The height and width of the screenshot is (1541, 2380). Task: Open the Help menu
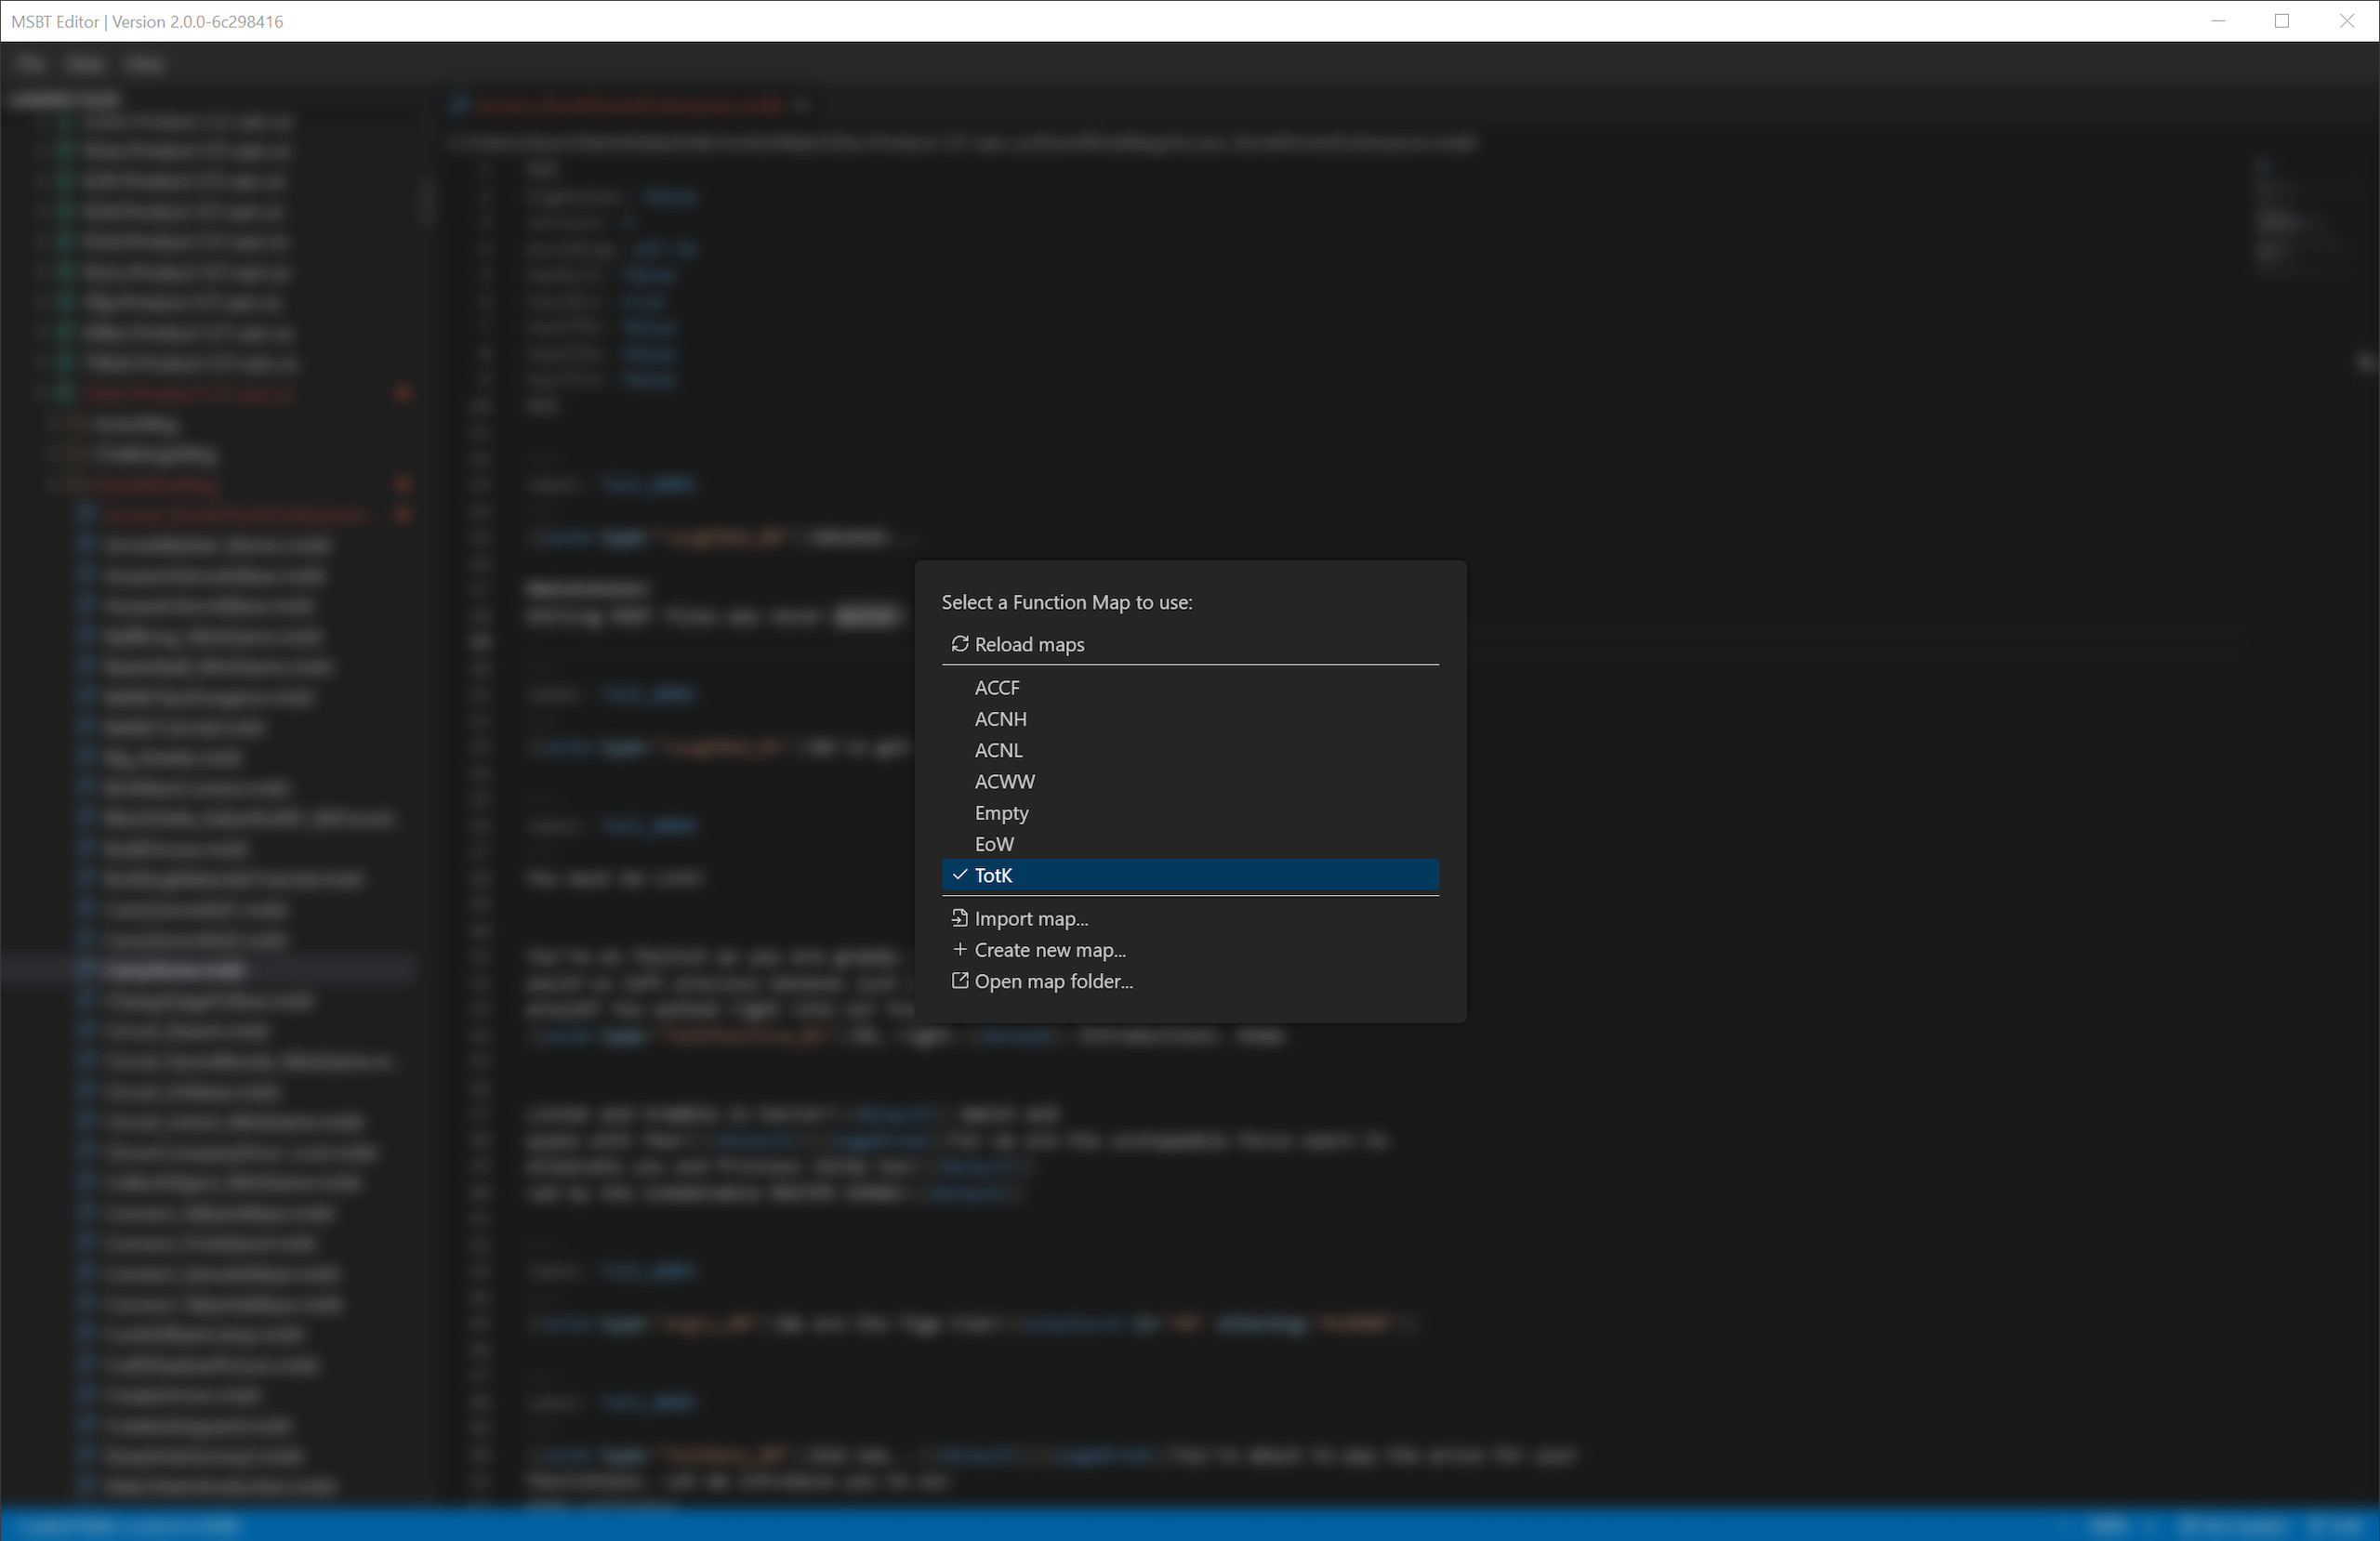145,64
